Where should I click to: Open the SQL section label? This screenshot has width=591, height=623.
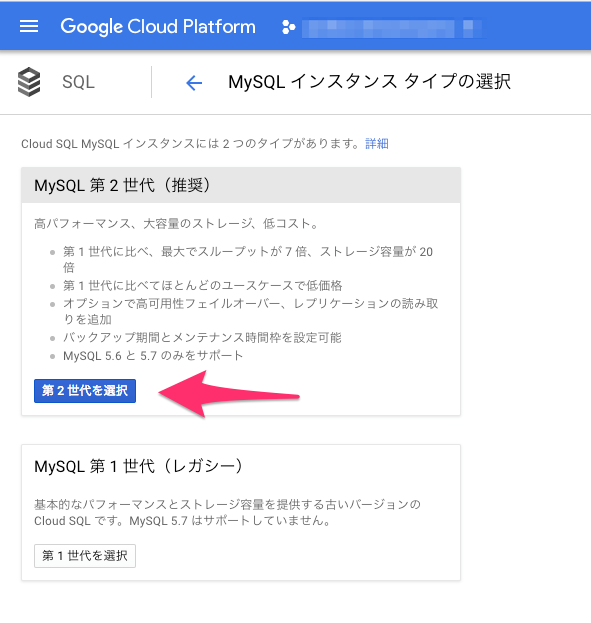click(x=78, y=82)
